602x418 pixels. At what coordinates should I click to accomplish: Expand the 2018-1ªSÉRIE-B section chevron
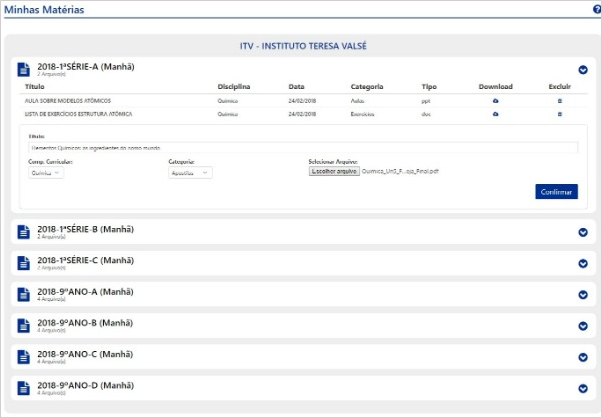pos(583,232)
